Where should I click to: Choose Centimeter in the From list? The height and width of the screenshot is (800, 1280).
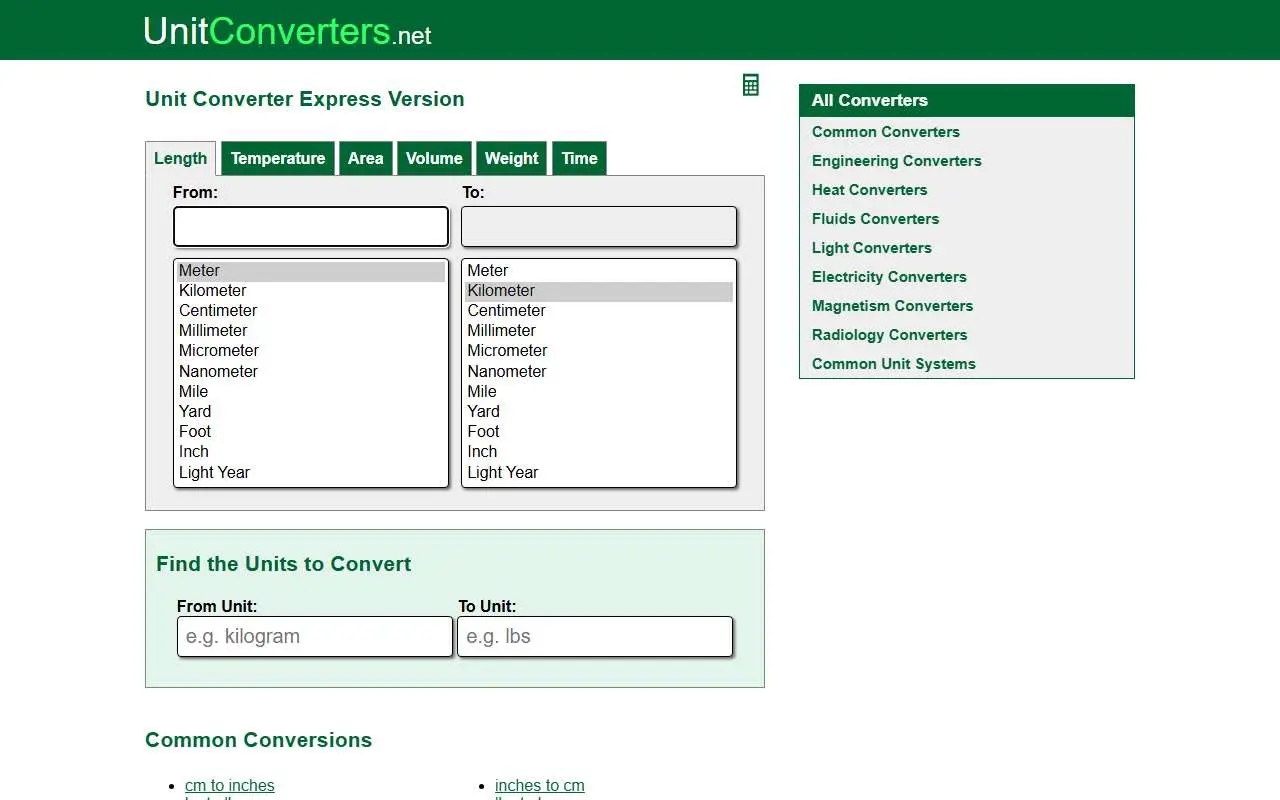tap(311, 311)
